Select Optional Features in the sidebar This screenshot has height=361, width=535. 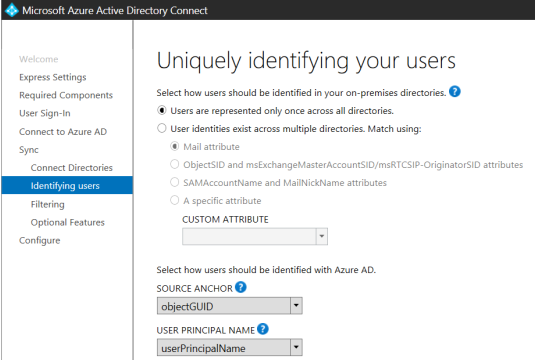coord(68,222)
